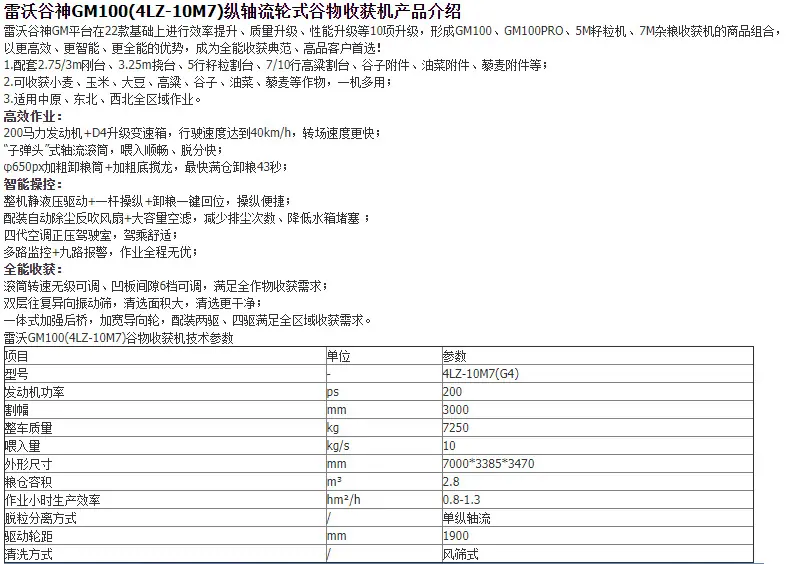The image size is (786, 564).
Task: Click the 驱动轮距 row label
Action: 29,536
